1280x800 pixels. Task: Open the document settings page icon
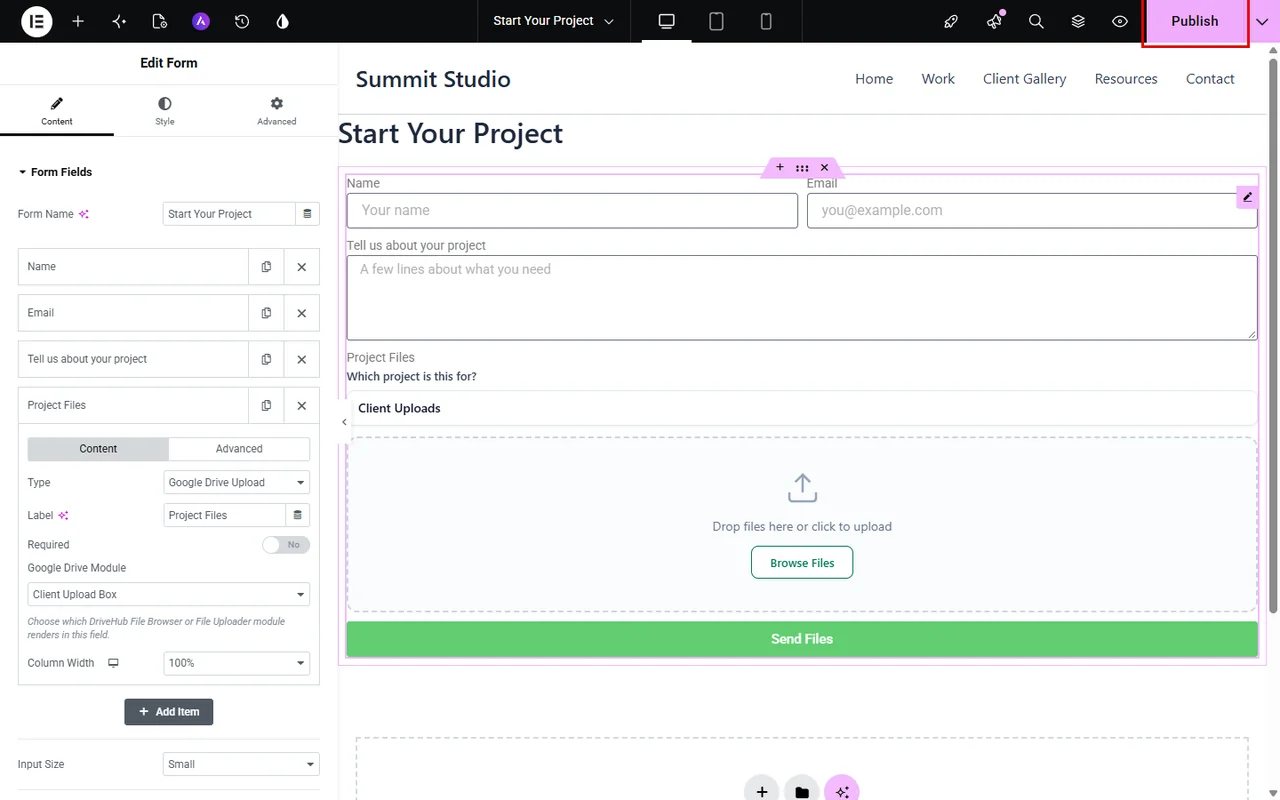[160, 21]
